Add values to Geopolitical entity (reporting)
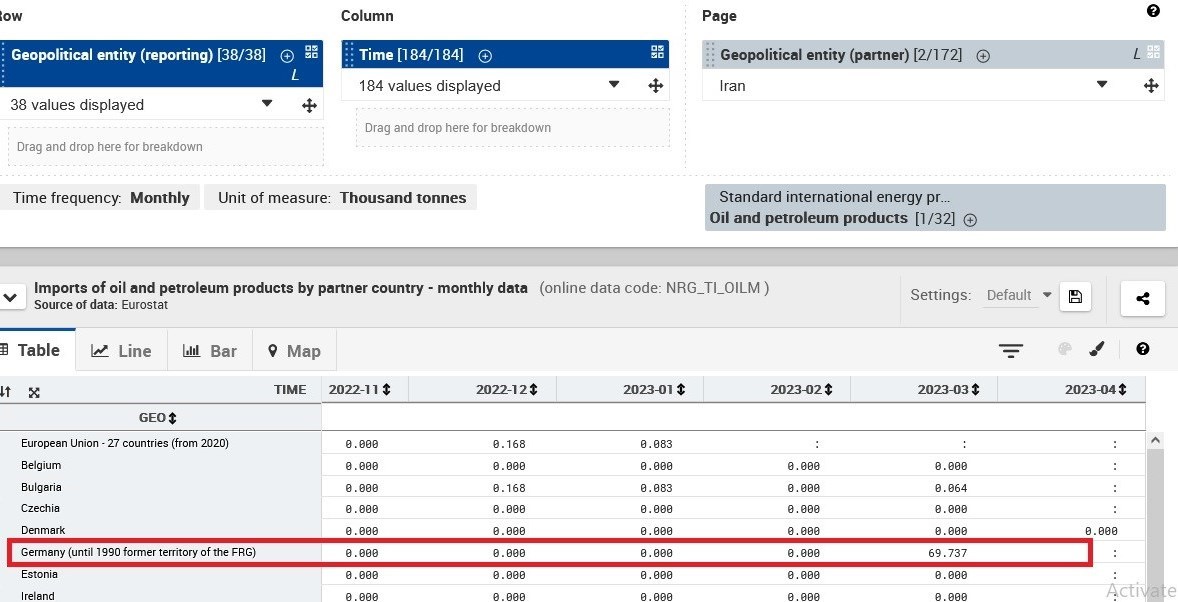Image resolution: width=1178 pixels, height=602 pixels. [287, 56]
